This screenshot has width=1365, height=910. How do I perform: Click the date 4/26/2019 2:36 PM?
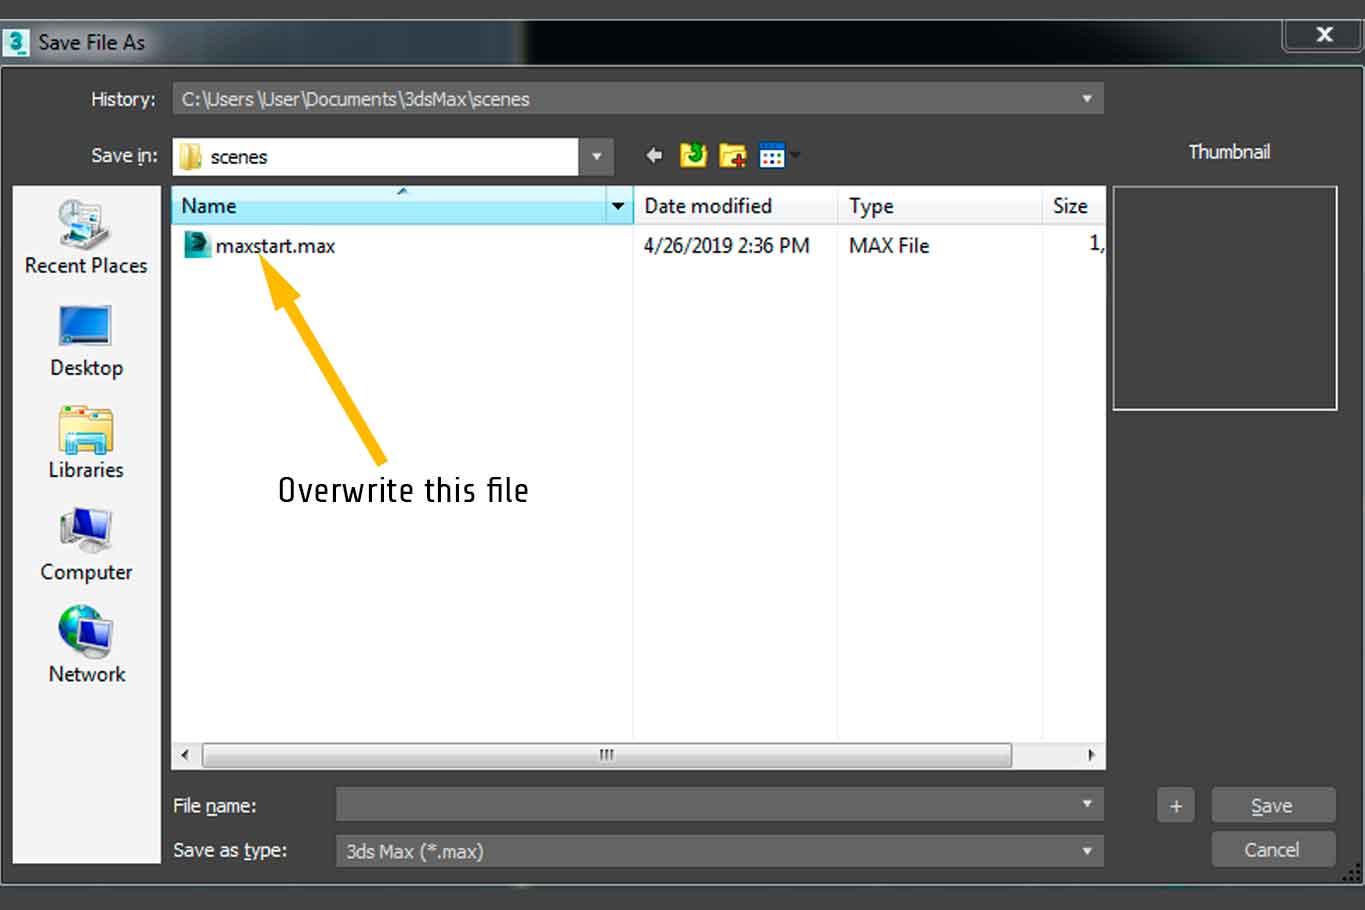[726, 246]
